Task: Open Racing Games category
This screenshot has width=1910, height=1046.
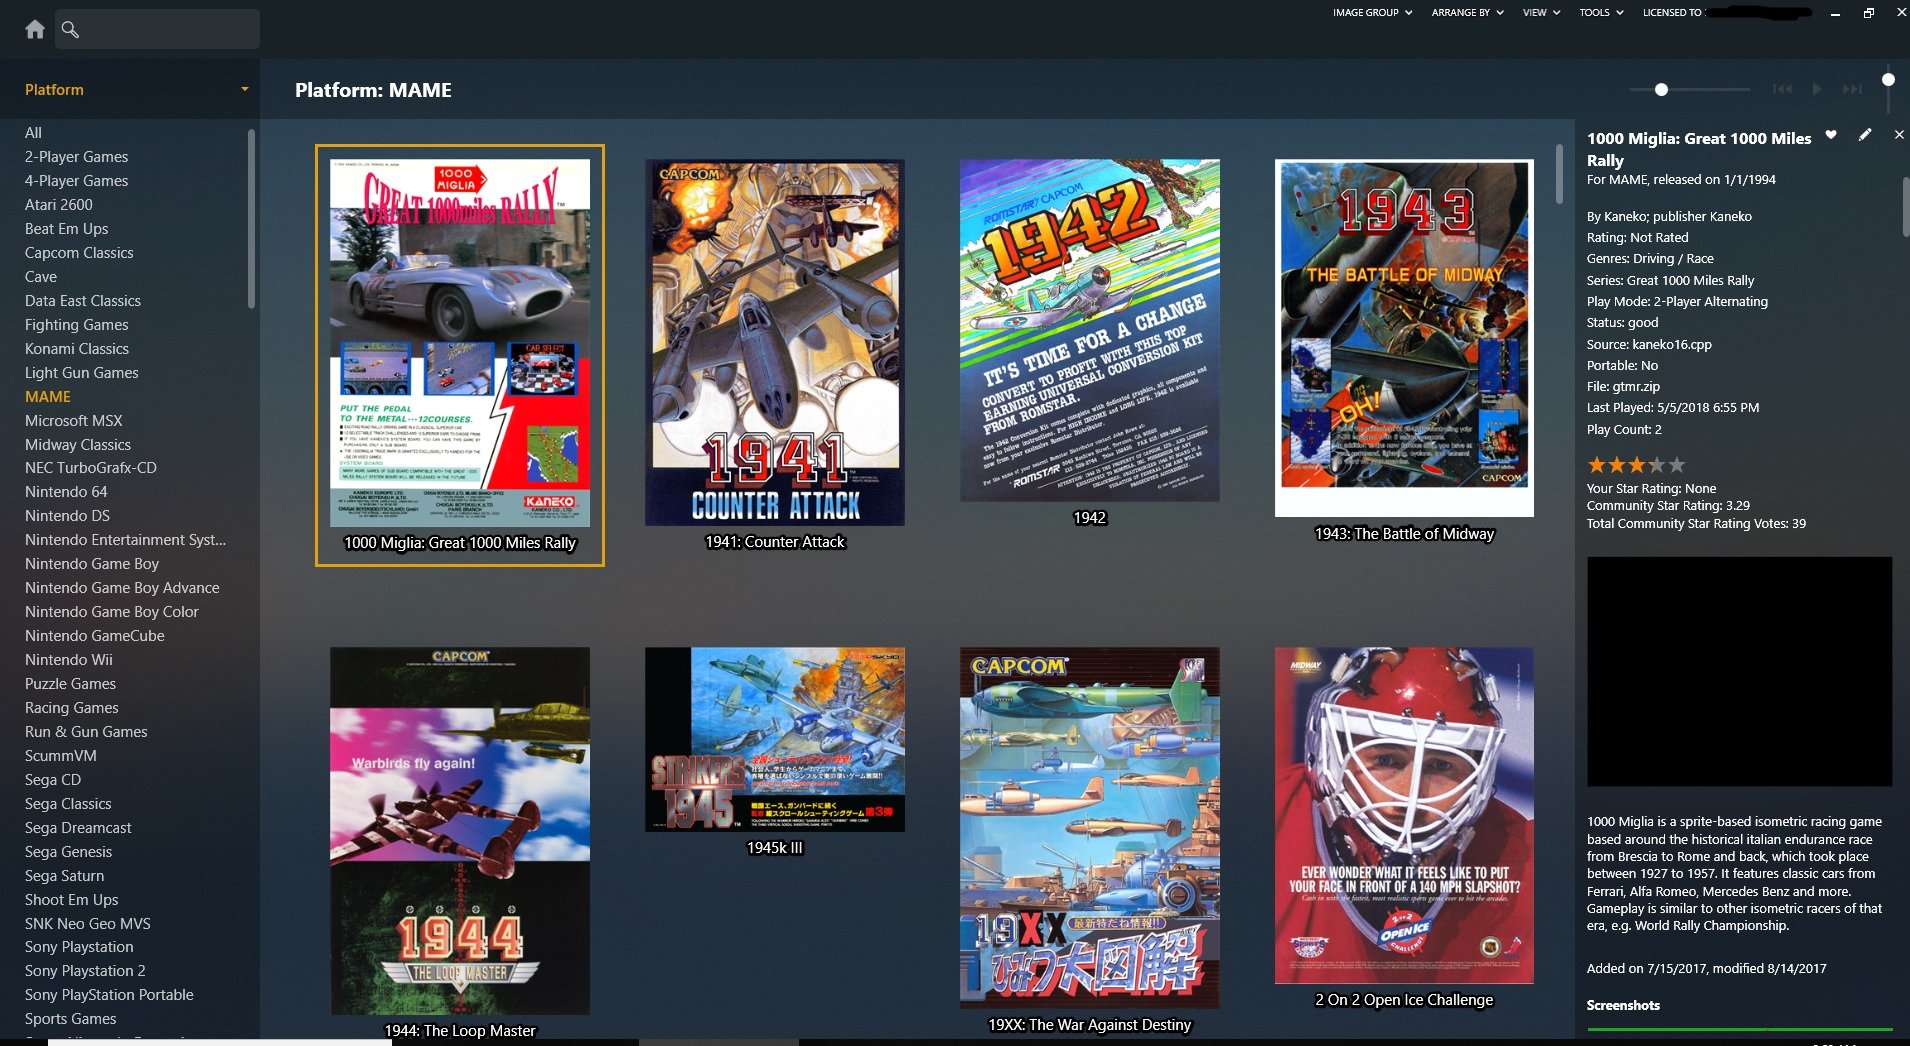Action: click(x=71, y=707)
